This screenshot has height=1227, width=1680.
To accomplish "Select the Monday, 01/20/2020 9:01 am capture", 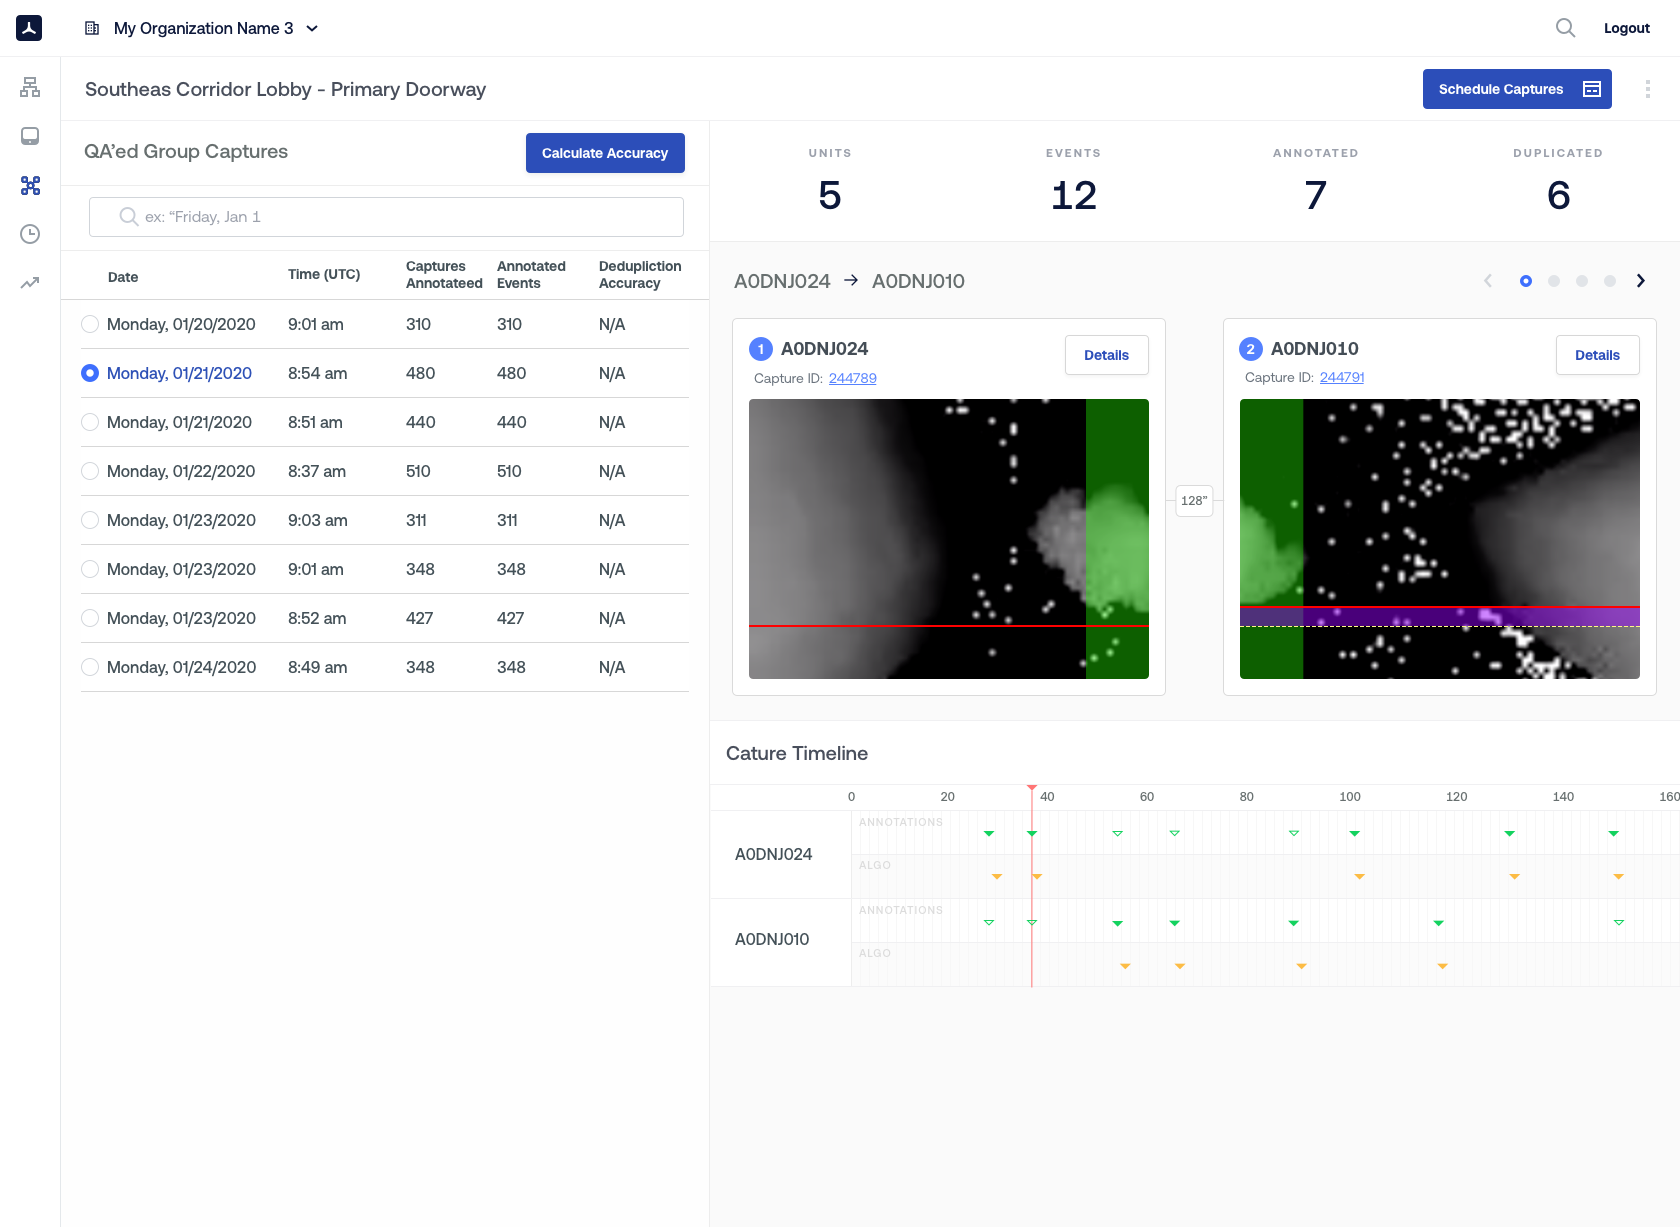I will [x=90, y=324].
